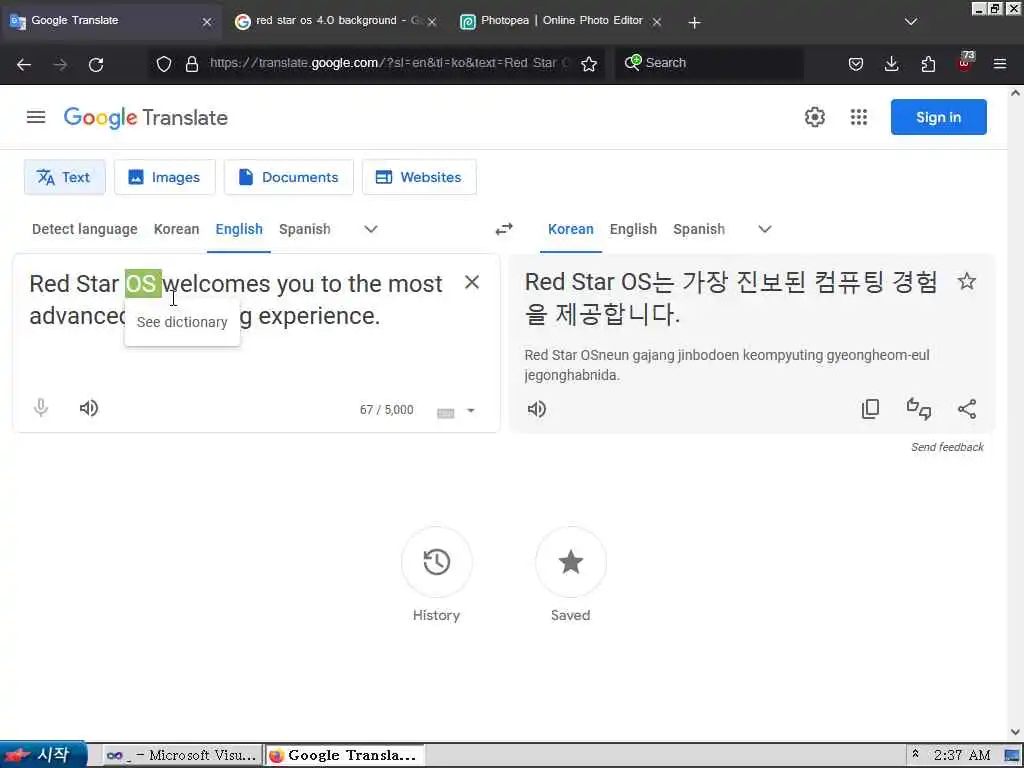Listen to the Korean translation
The image size is (1024, 768).
pos(536,409)
